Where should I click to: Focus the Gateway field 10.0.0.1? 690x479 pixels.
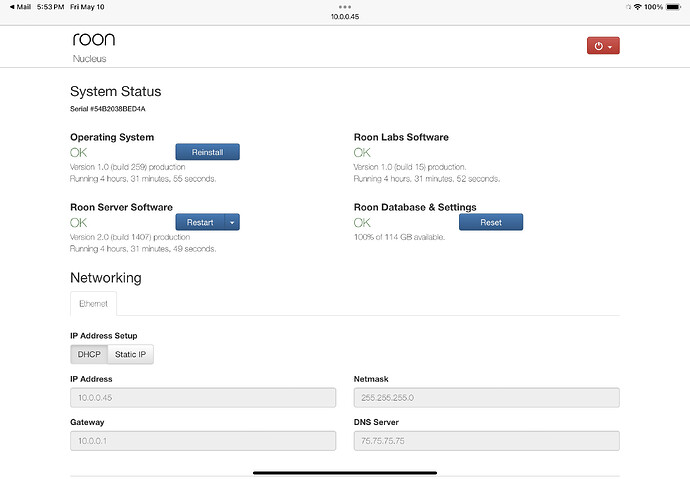(203, 441)
